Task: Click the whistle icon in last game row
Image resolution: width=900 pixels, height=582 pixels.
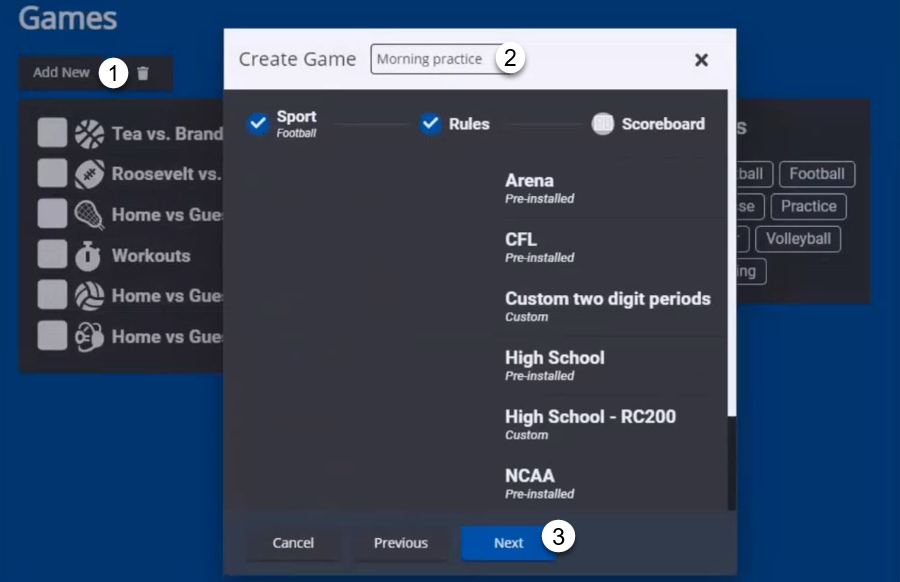Action: click(89, 336)
